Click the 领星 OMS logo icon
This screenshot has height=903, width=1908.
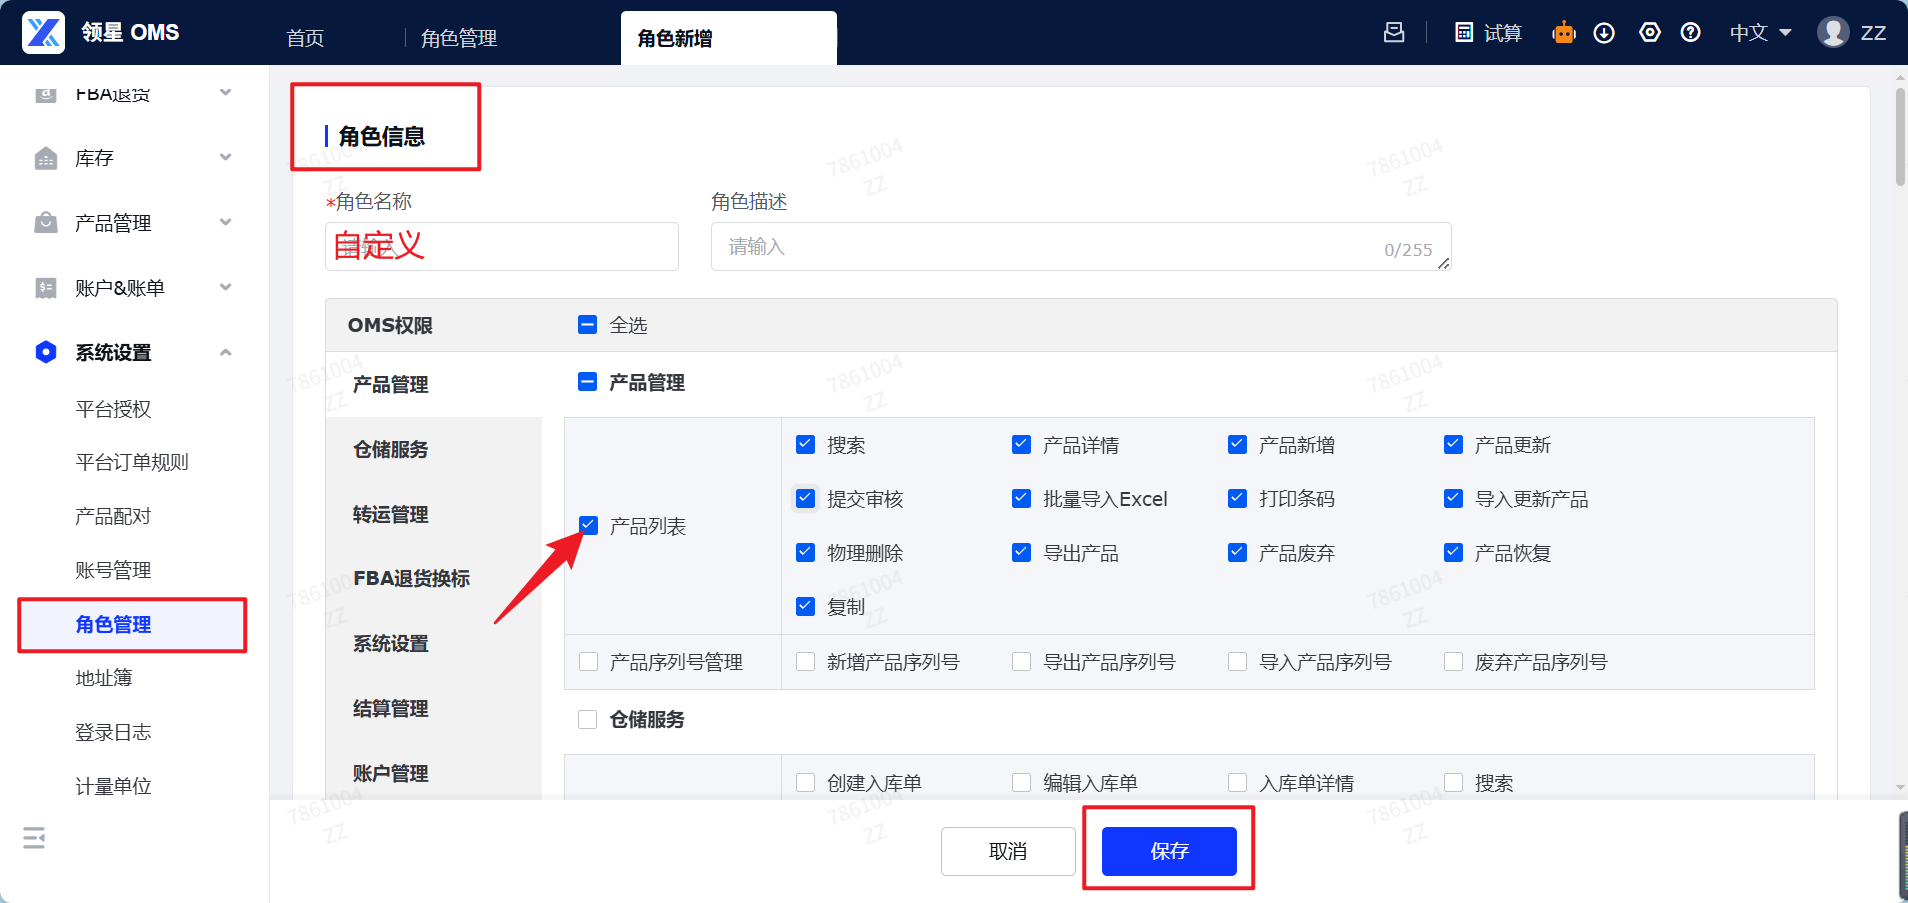click(44, 32)
